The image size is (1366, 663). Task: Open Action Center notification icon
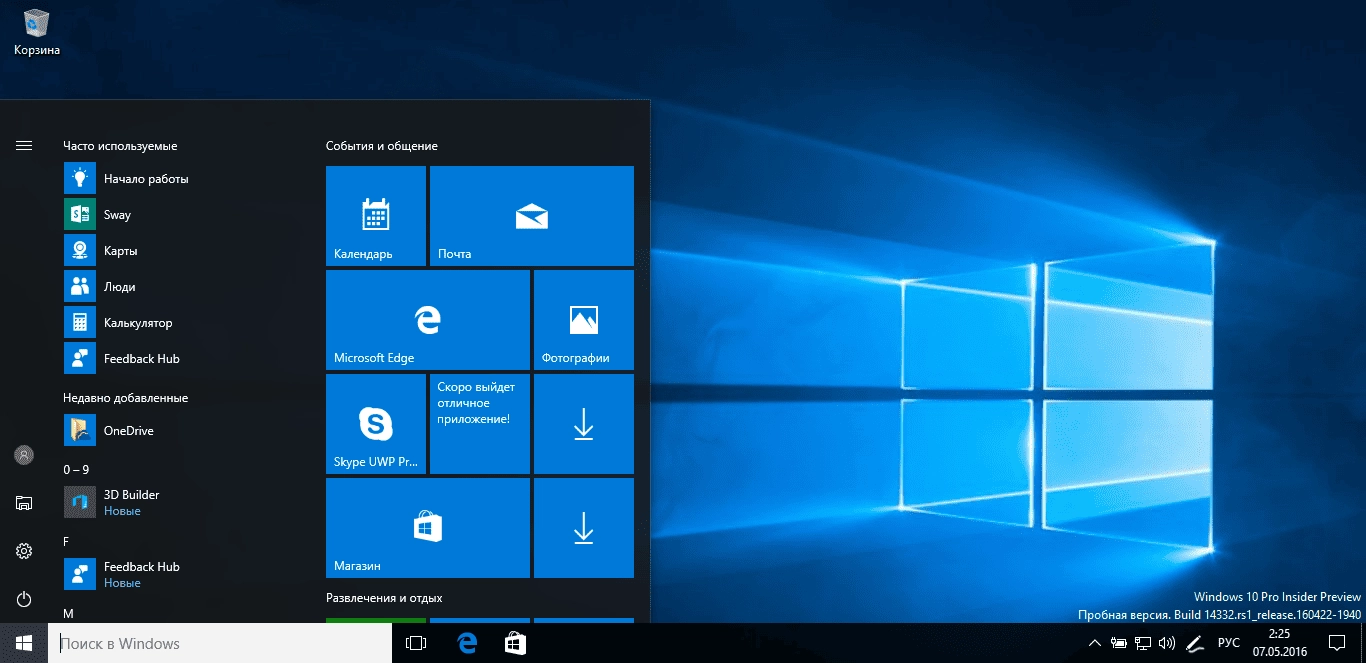1336,643
